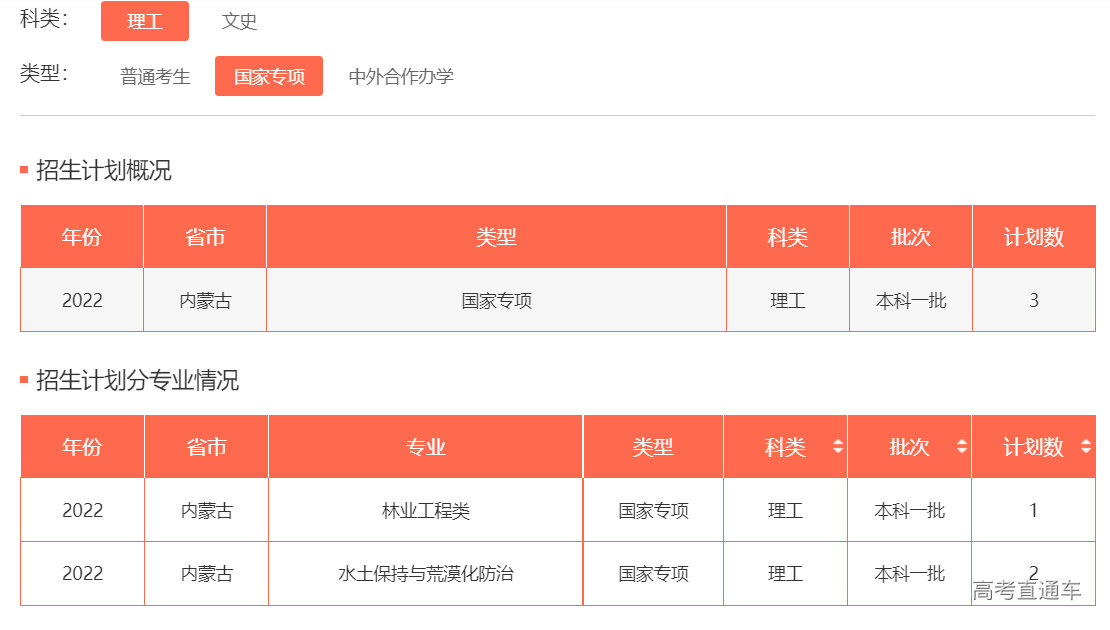Screen dimensions: 1110x630
Task: Click the sort arrows beside the 批次 header
Action: 962,447
